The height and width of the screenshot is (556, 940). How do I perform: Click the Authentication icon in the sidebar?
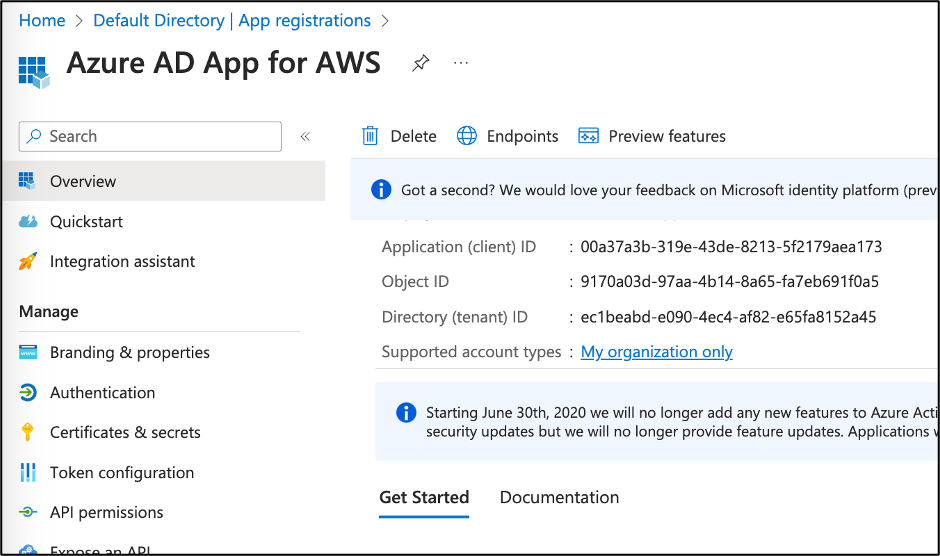29,393
